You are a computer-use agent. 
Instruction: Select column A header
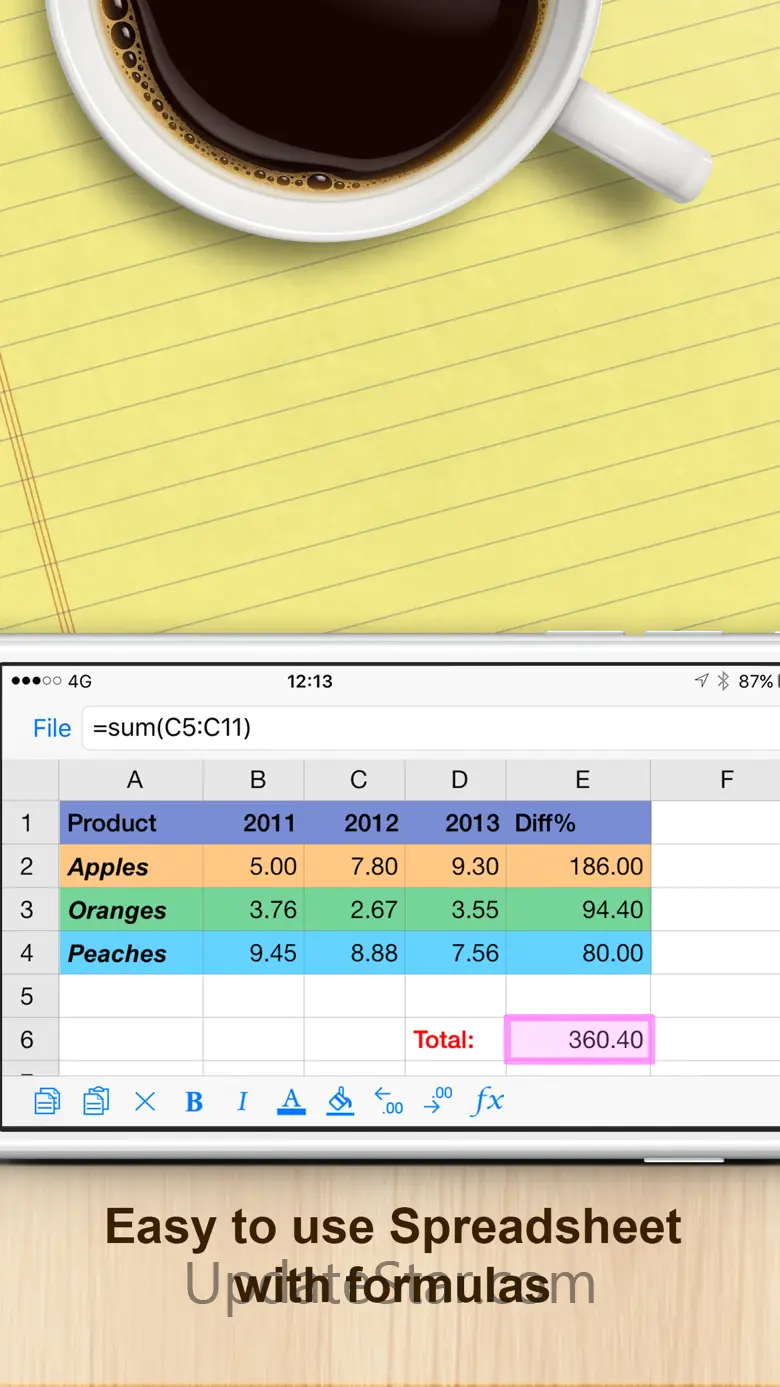pyautogui.click(x=134, y=780)
